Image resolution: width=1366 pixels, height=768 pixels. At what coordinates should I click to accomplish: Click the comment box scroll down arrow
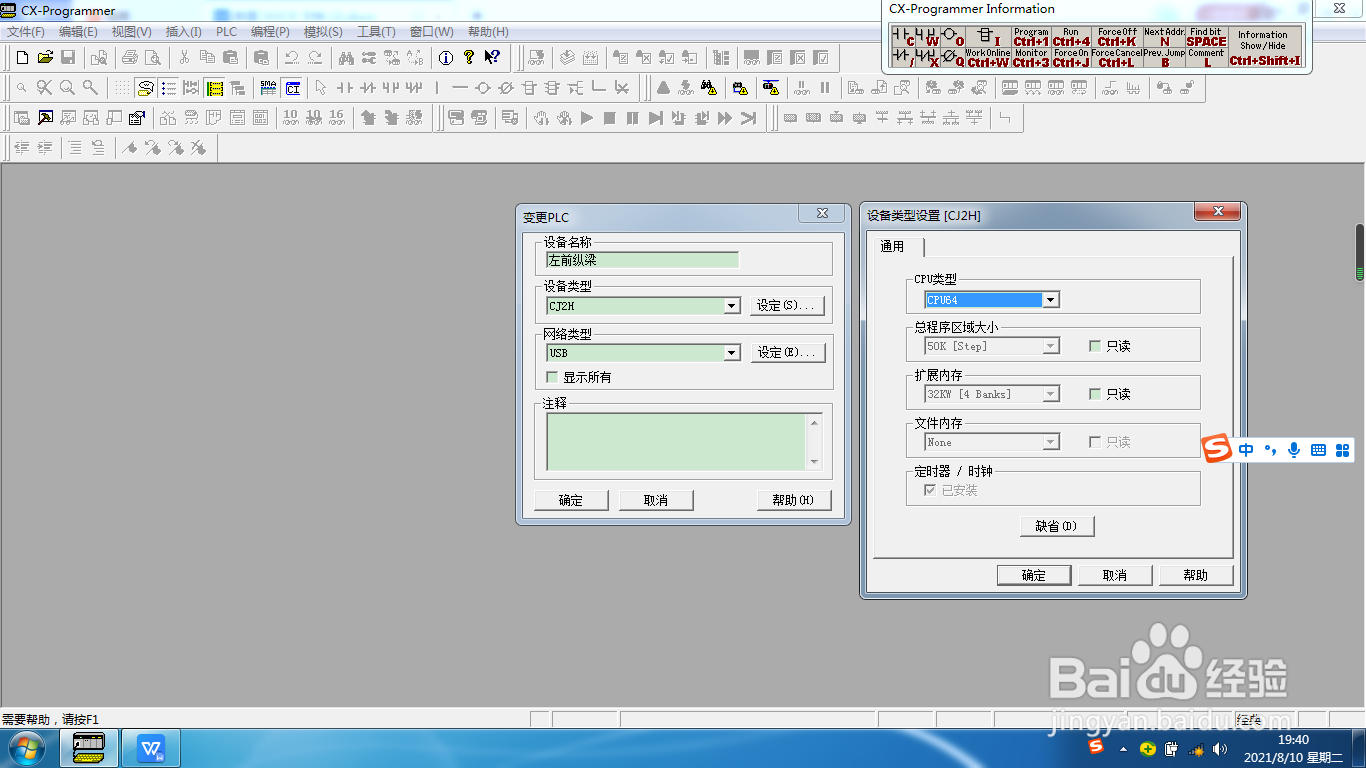point(814,462)
